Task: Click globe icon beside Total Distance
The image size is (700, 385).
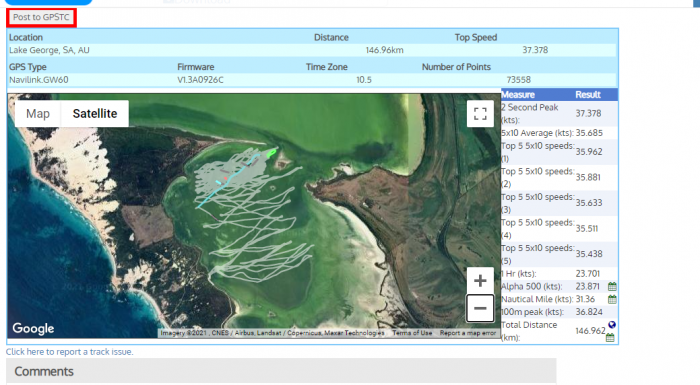Action: click(612, 325)
